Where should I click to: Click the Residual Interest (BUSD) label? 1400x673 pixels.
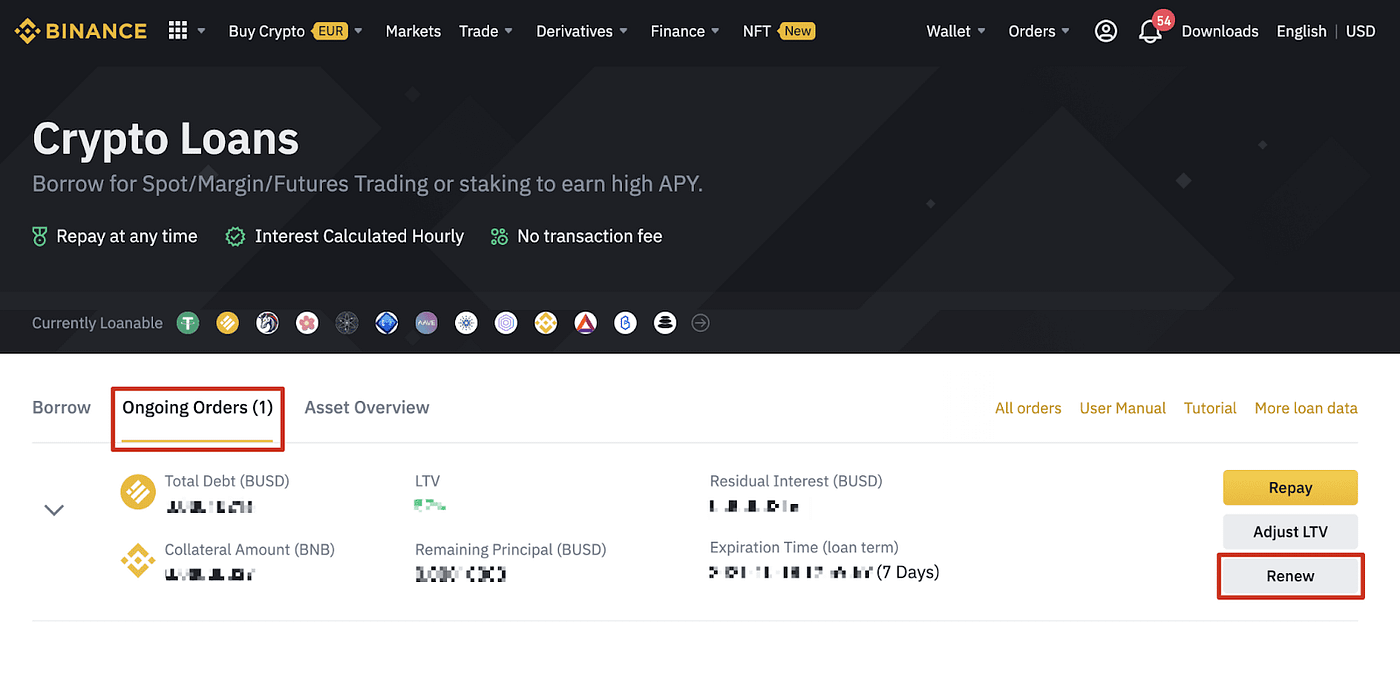796,481
